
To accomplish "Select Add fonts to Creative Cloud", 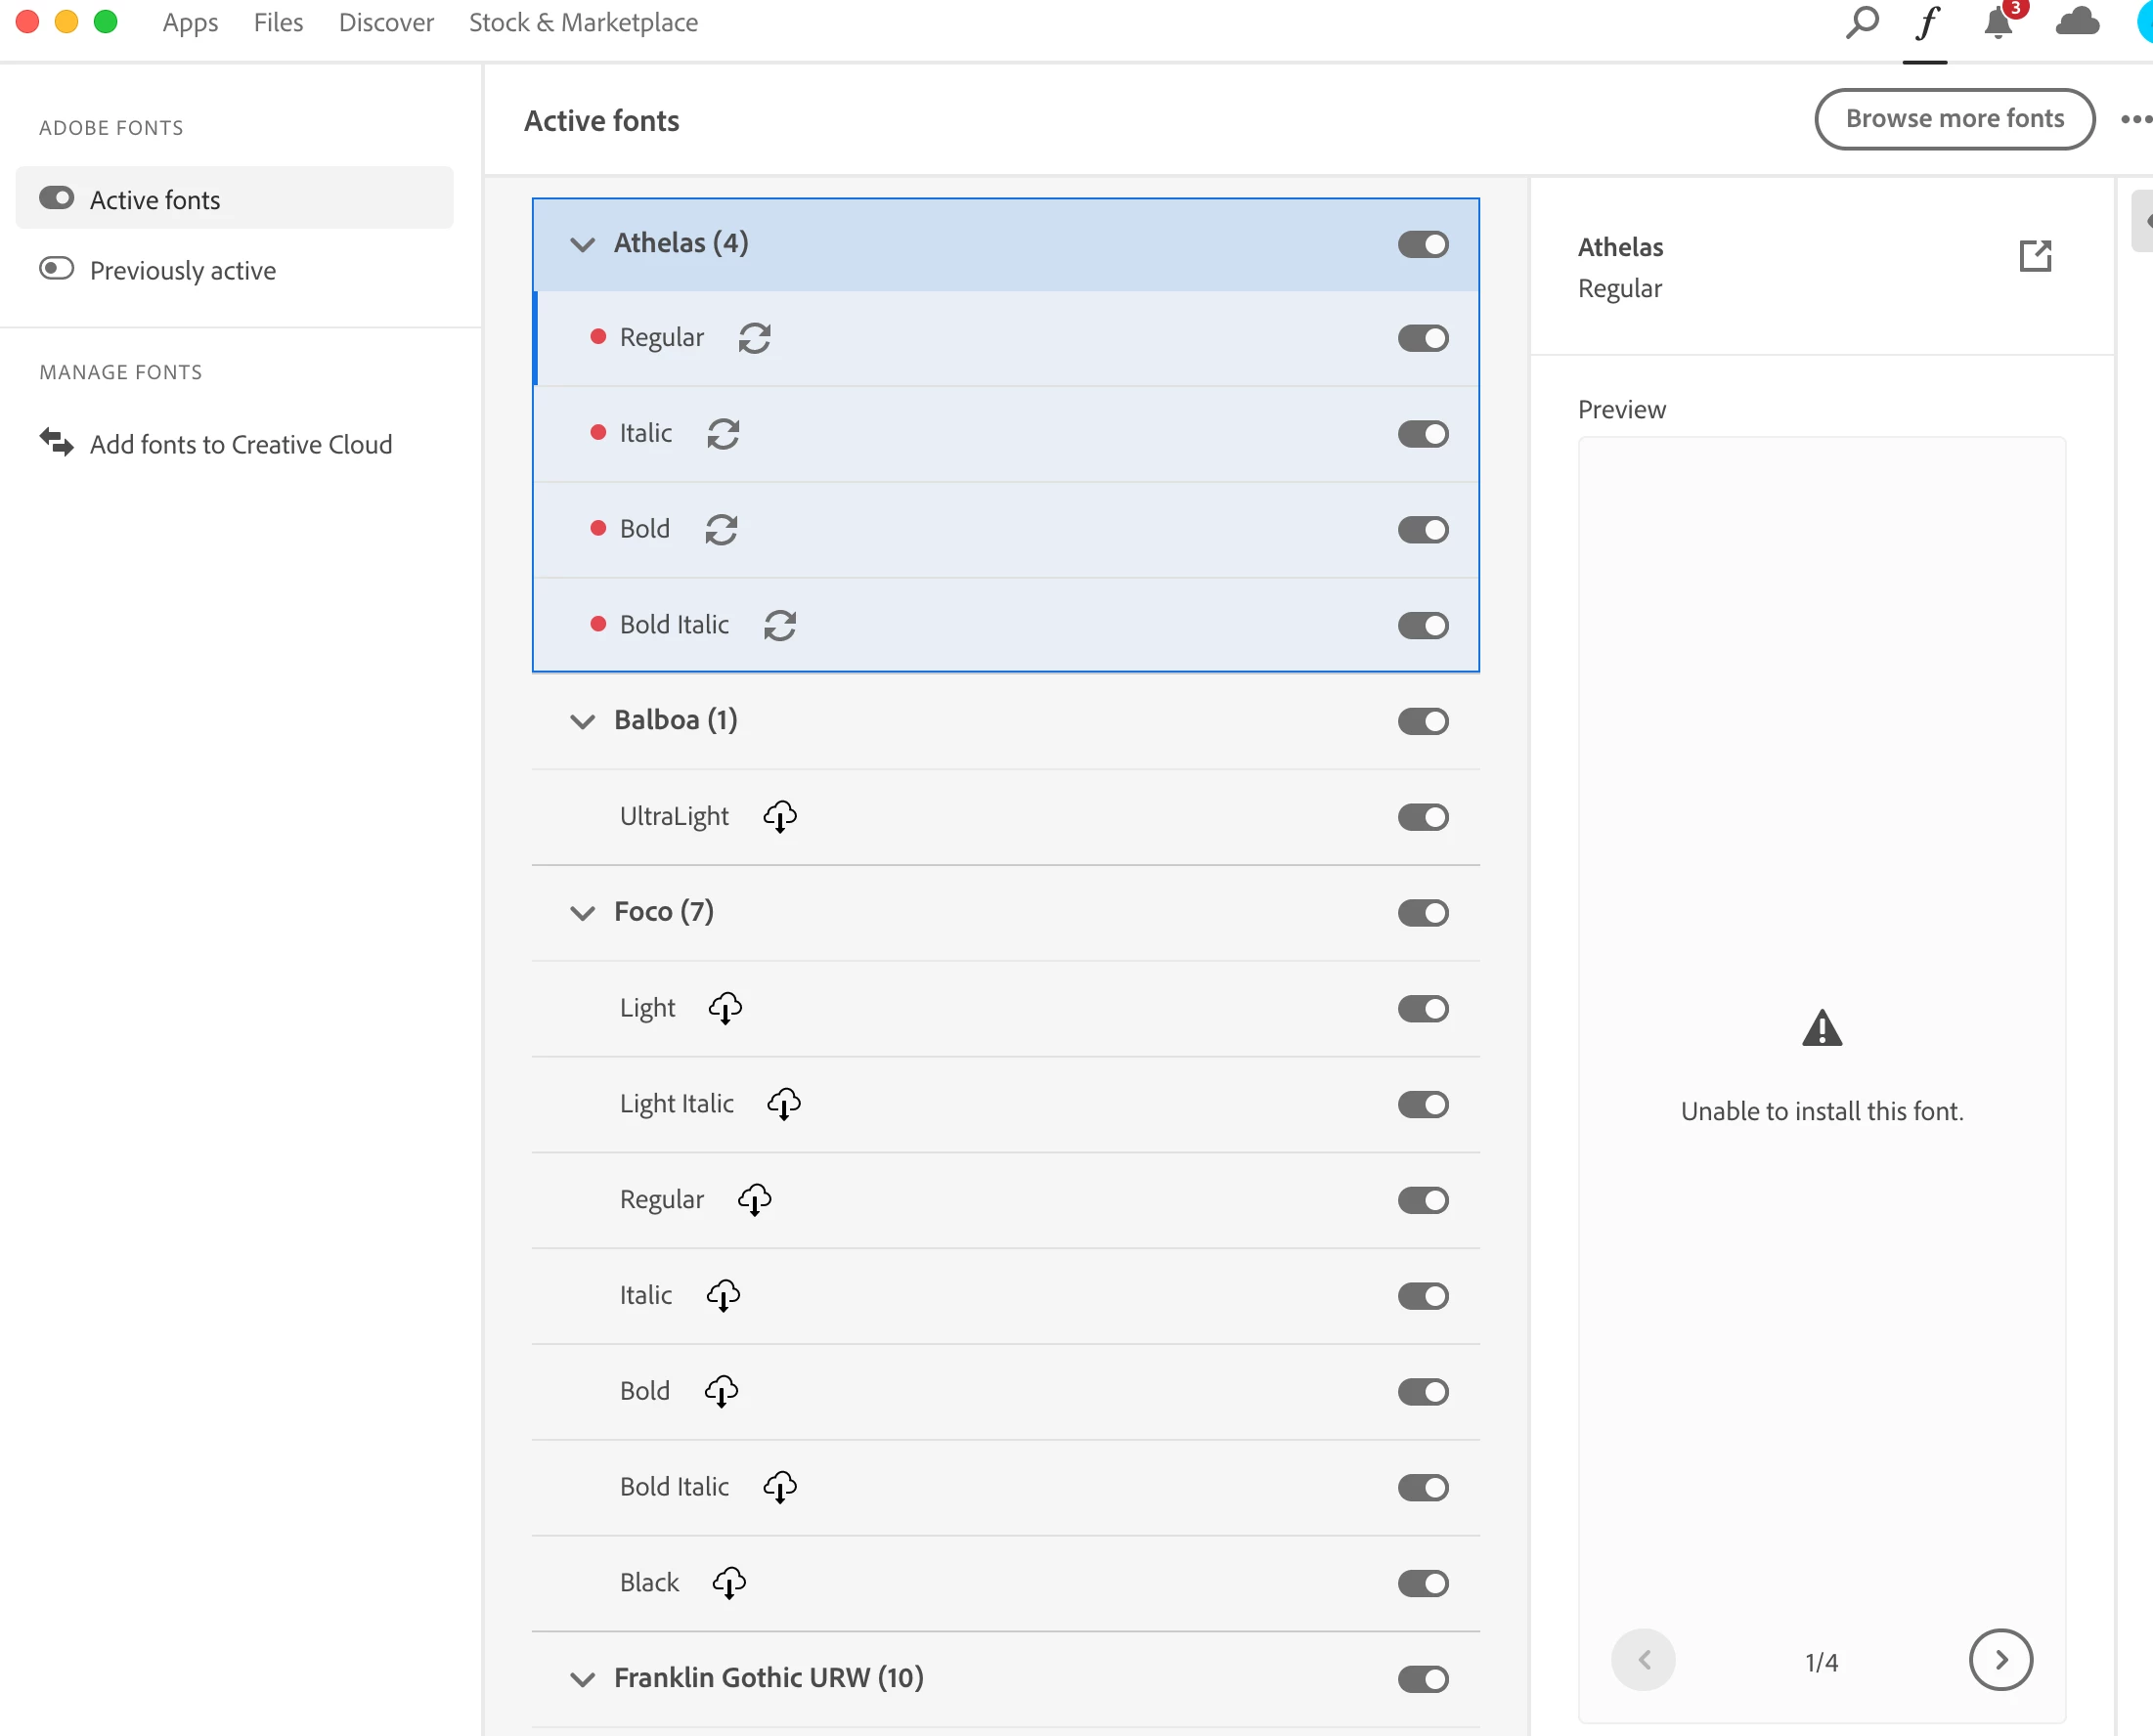I will (x=240, y=444).
